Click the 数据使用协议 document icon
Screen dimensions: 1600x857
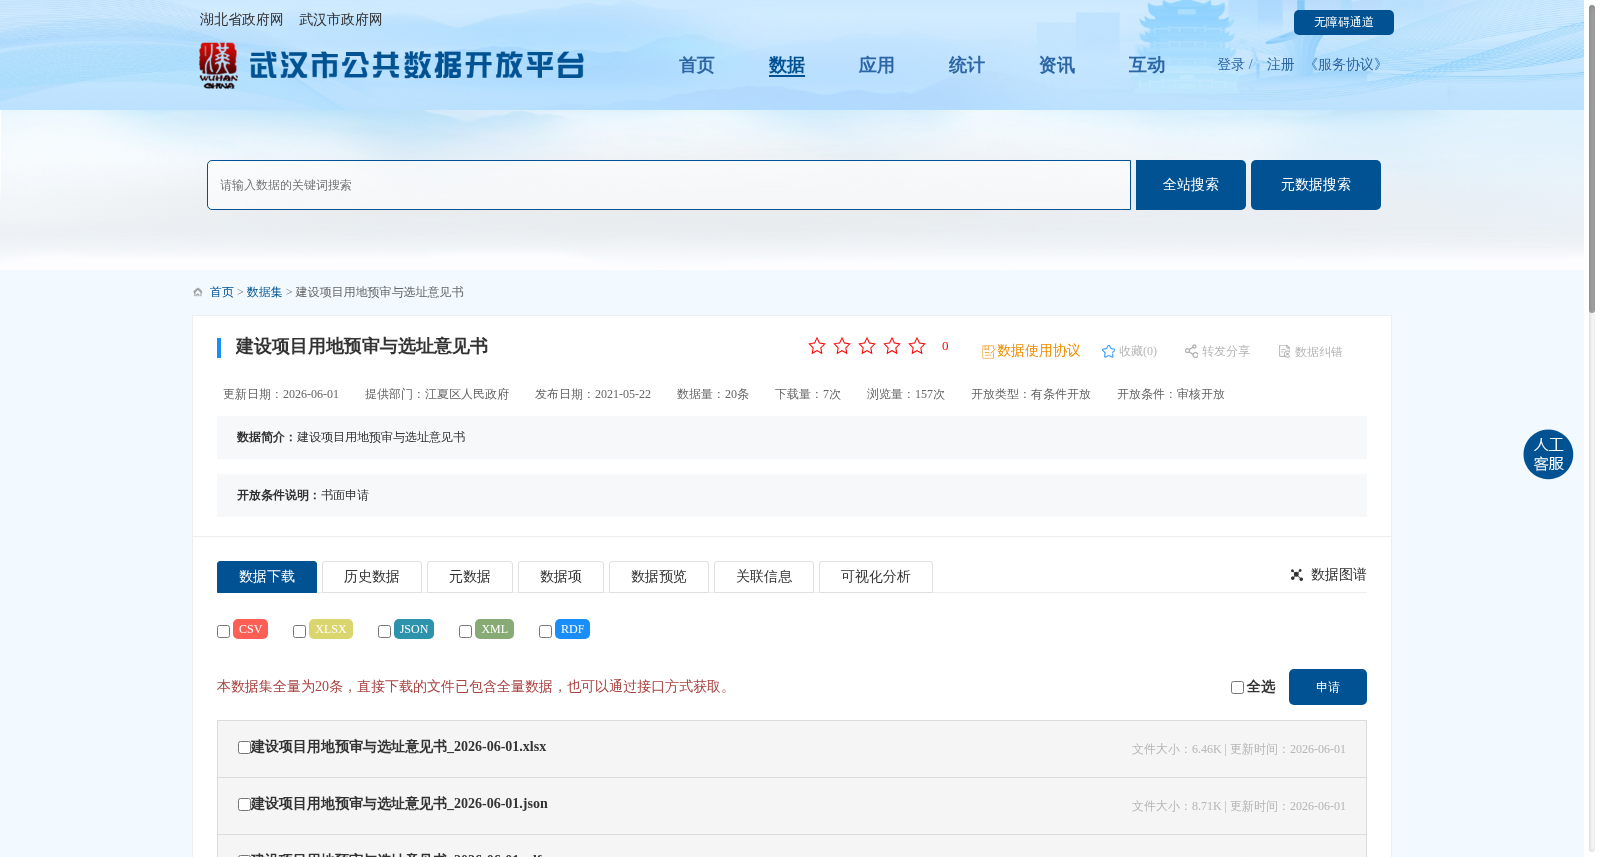pyautogui.click(x=988, y=351)
